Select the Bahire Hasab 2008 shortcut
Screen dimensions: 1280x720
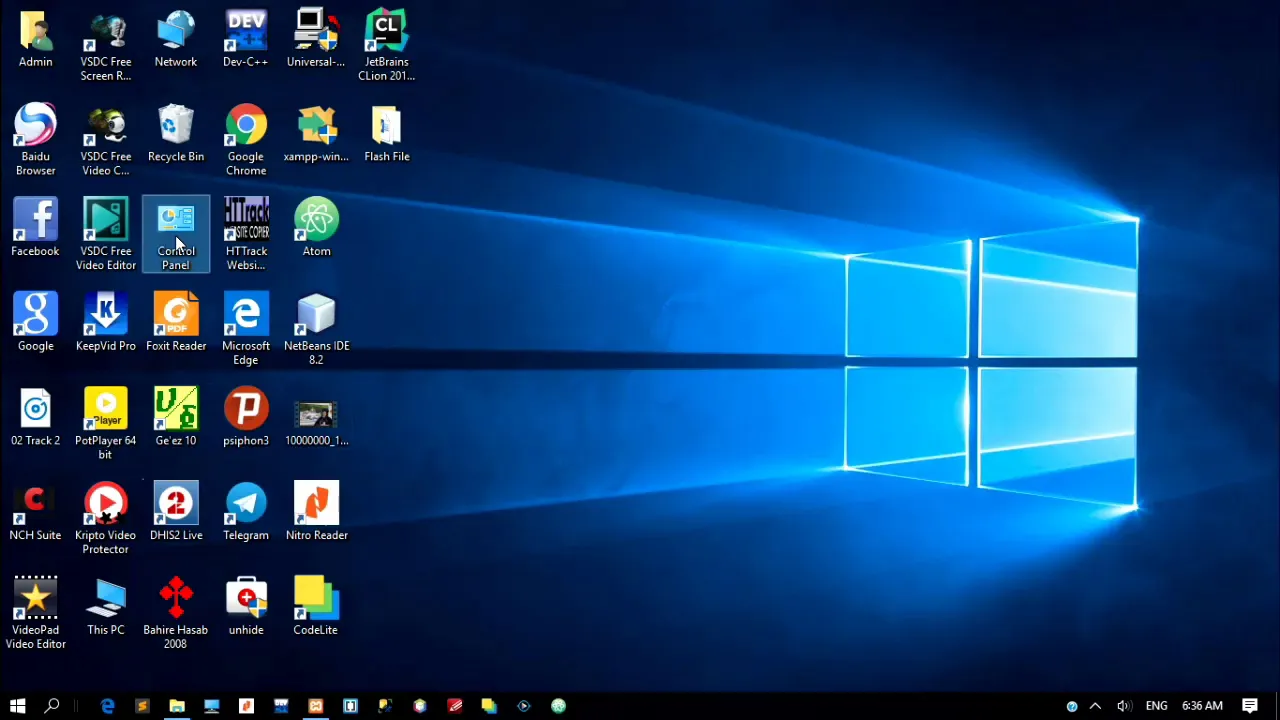(x=176, y=614)
